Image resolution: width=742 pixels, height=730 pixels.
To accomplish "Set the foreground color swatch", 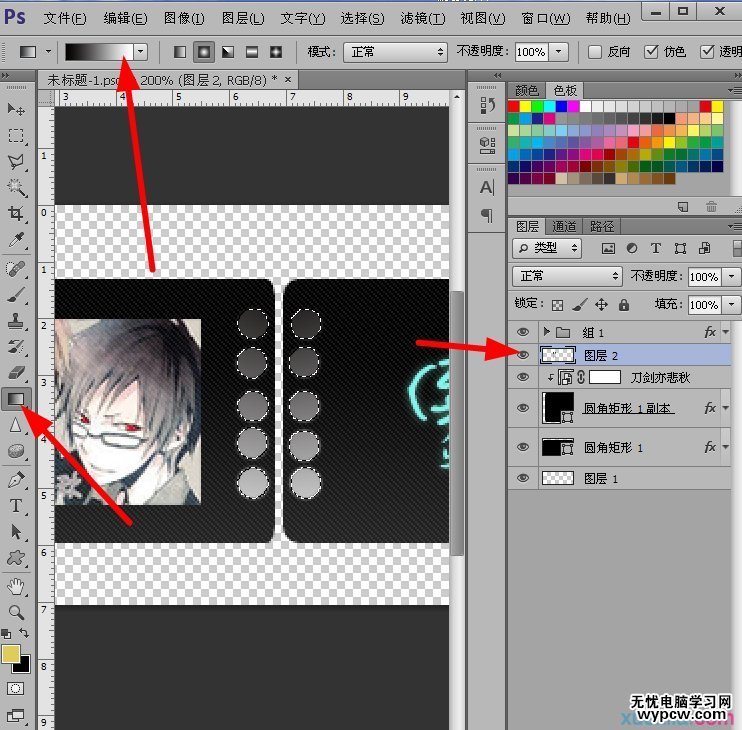I will tap(10, 654).
